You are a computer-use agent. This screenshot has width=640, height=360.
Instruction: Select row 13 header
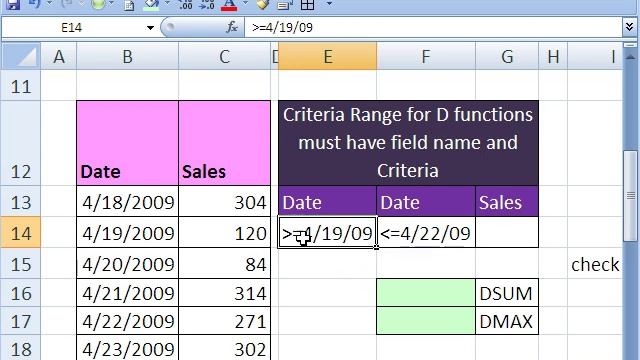pos(20,202)
